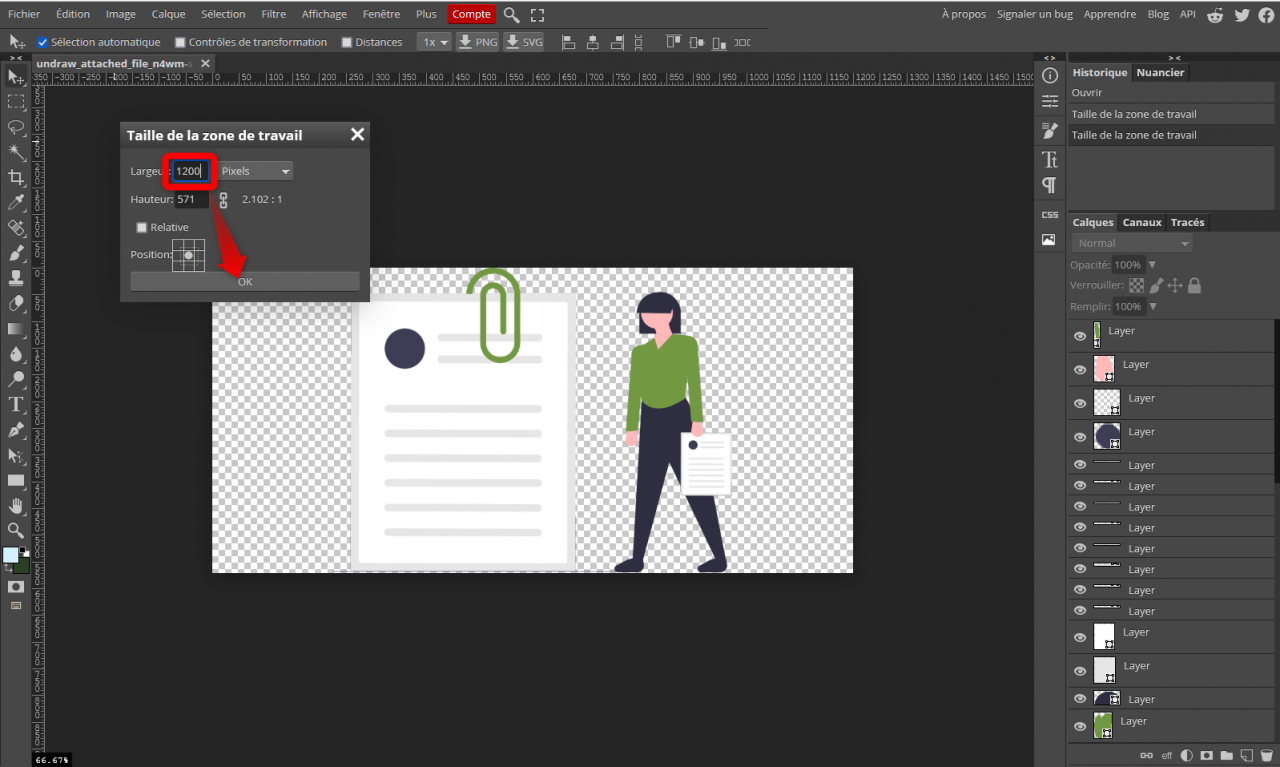The height and width of the screenshot is (767, 1280).
Task: Select the Hand pan tool
Action: [16, 506]
